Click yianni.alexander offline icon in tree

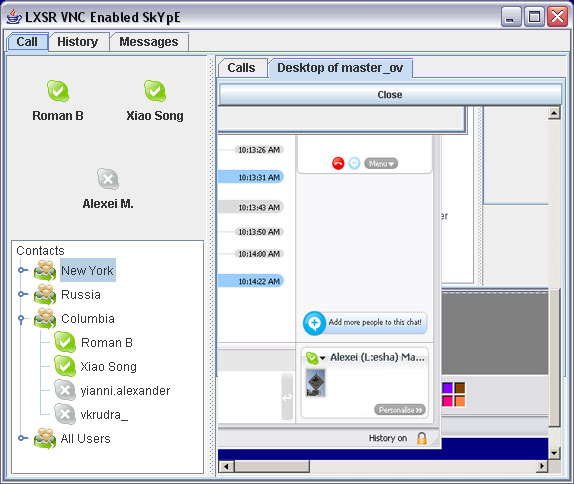(65, 390)
